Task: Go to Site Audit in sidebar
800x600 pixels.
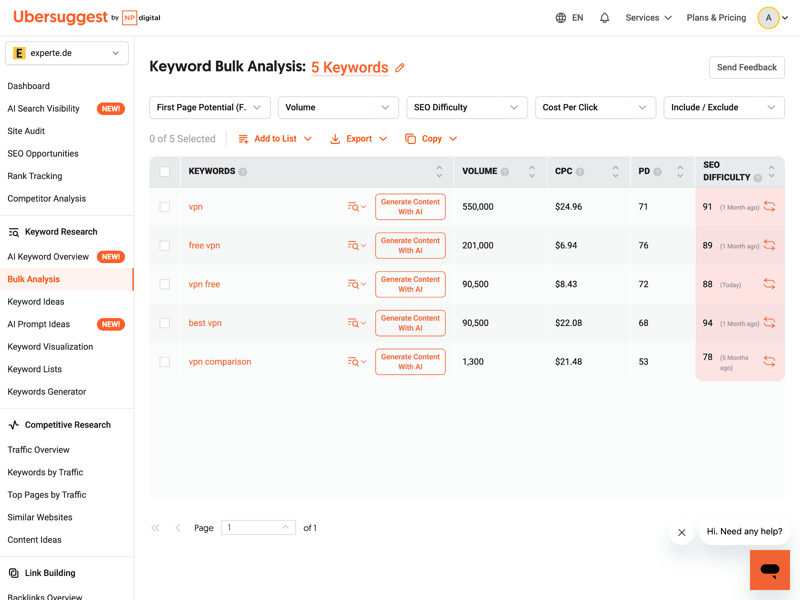Action: [x=26, y=131]
